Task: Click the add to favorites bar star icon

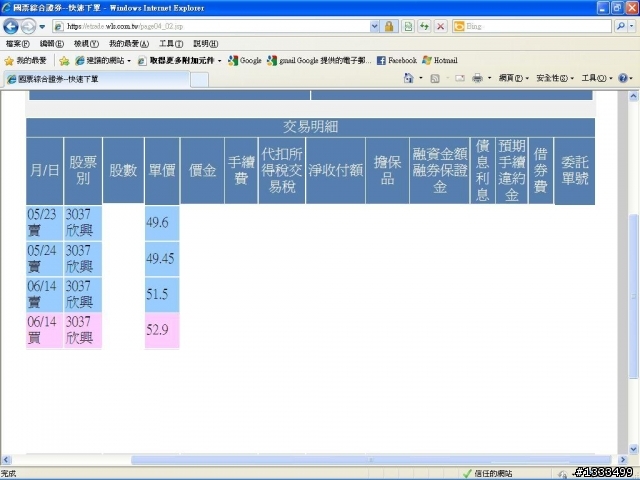Action: click(64, 61)
